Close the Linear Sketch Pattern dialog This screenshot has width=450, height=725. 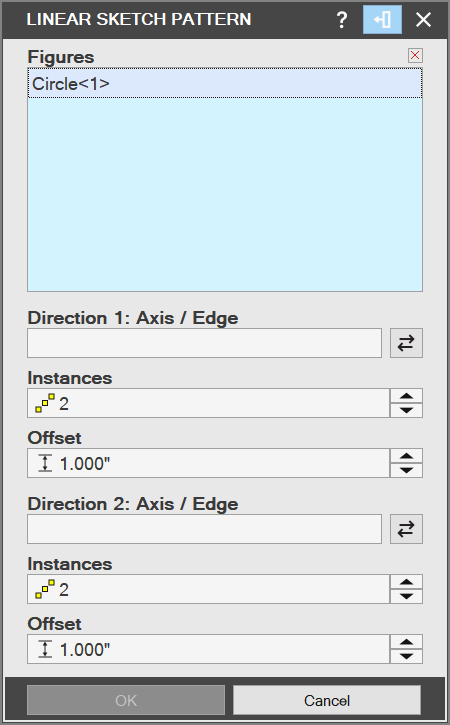click(423, 19)
